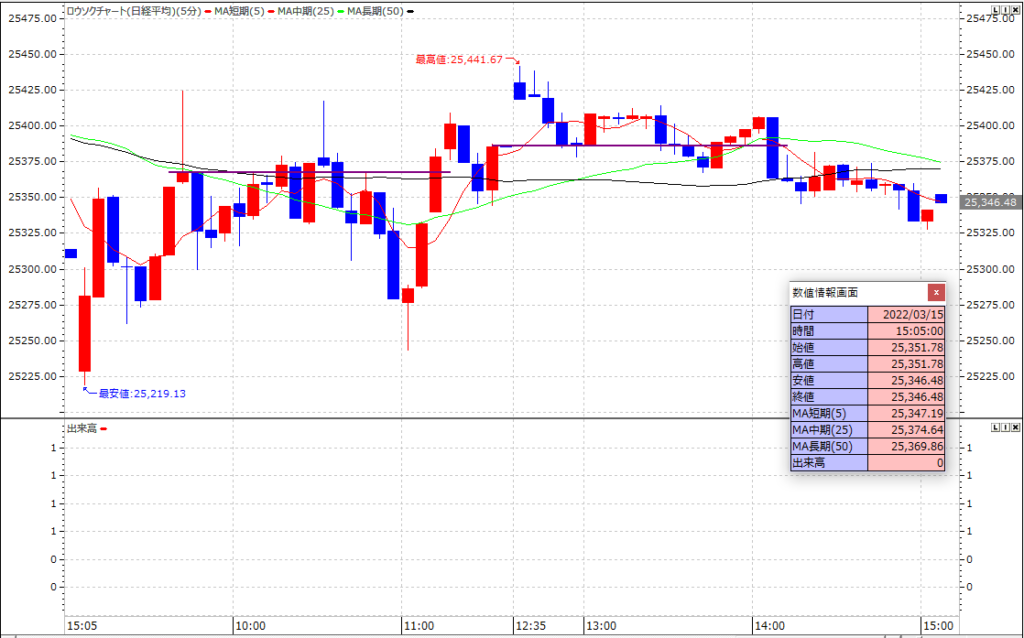Image resolution: width=1024 pixels, height=638 pixels.
Task: Click the MA短期(5) value 25,347.19
Action: pyautogui.click(x=906, y=413)
